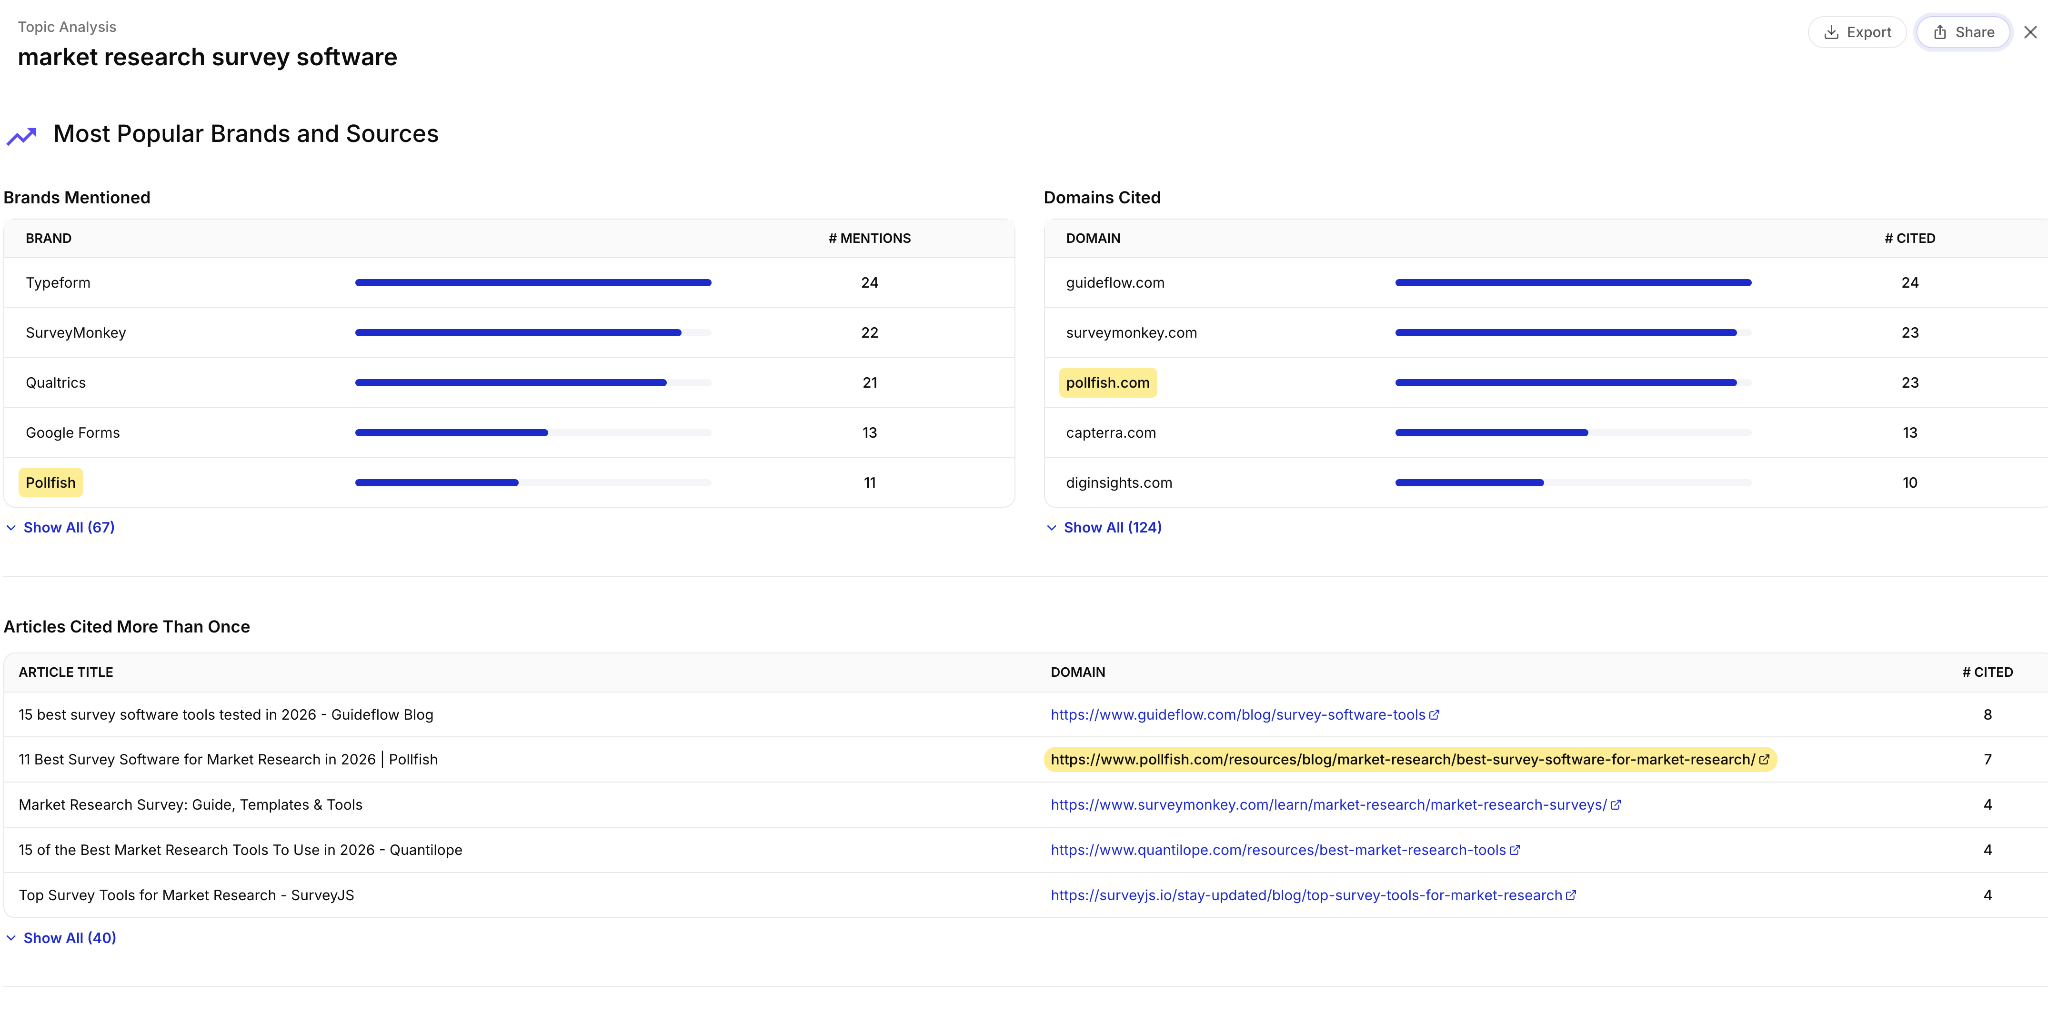Image resolution: width=2048 pixels, height=1022 pixels.
Task: Click the capterra.com domain row
Action: 1546,433
